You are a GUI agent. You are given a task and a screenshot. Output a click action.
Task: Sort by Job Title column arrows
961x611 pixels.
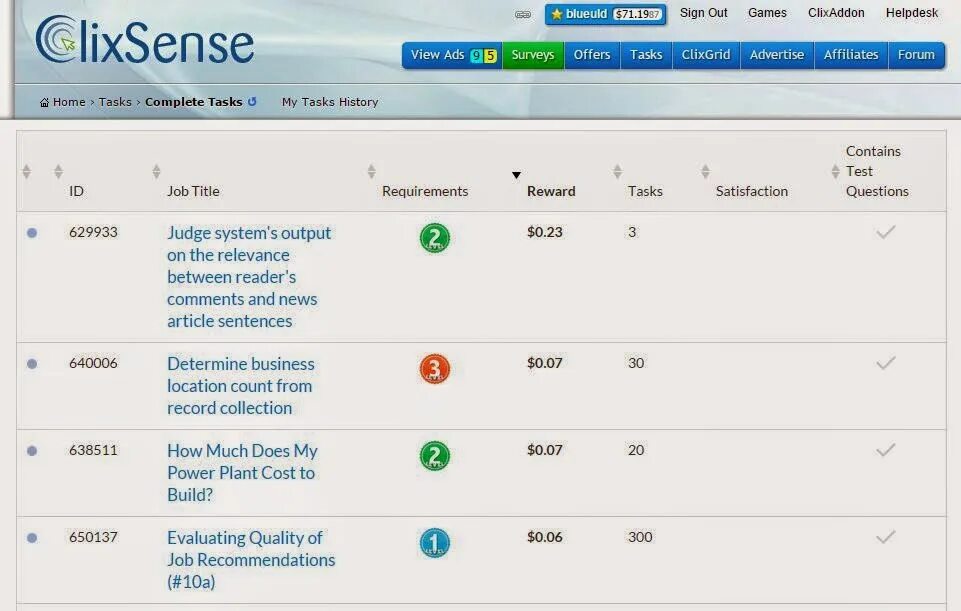[x=156, y=172]
